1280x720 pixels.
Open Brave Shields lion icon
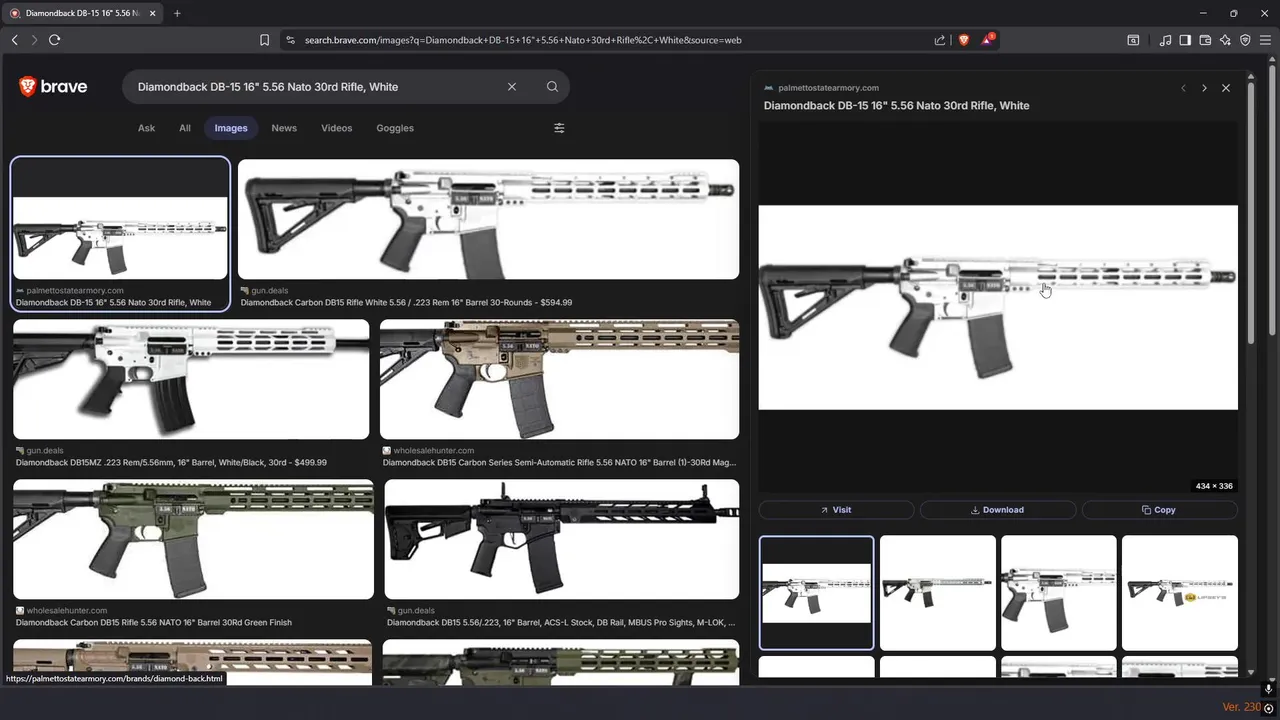964,40
